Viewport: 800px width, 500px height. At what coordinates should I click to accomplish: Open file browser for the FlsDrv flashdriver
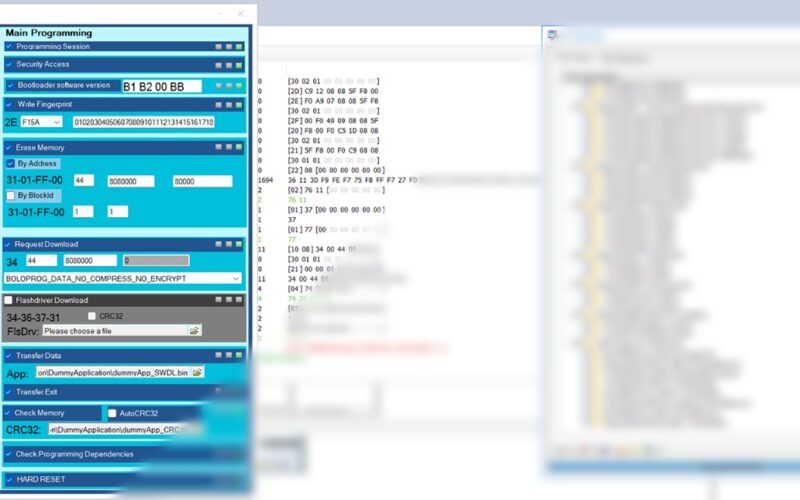194,330
